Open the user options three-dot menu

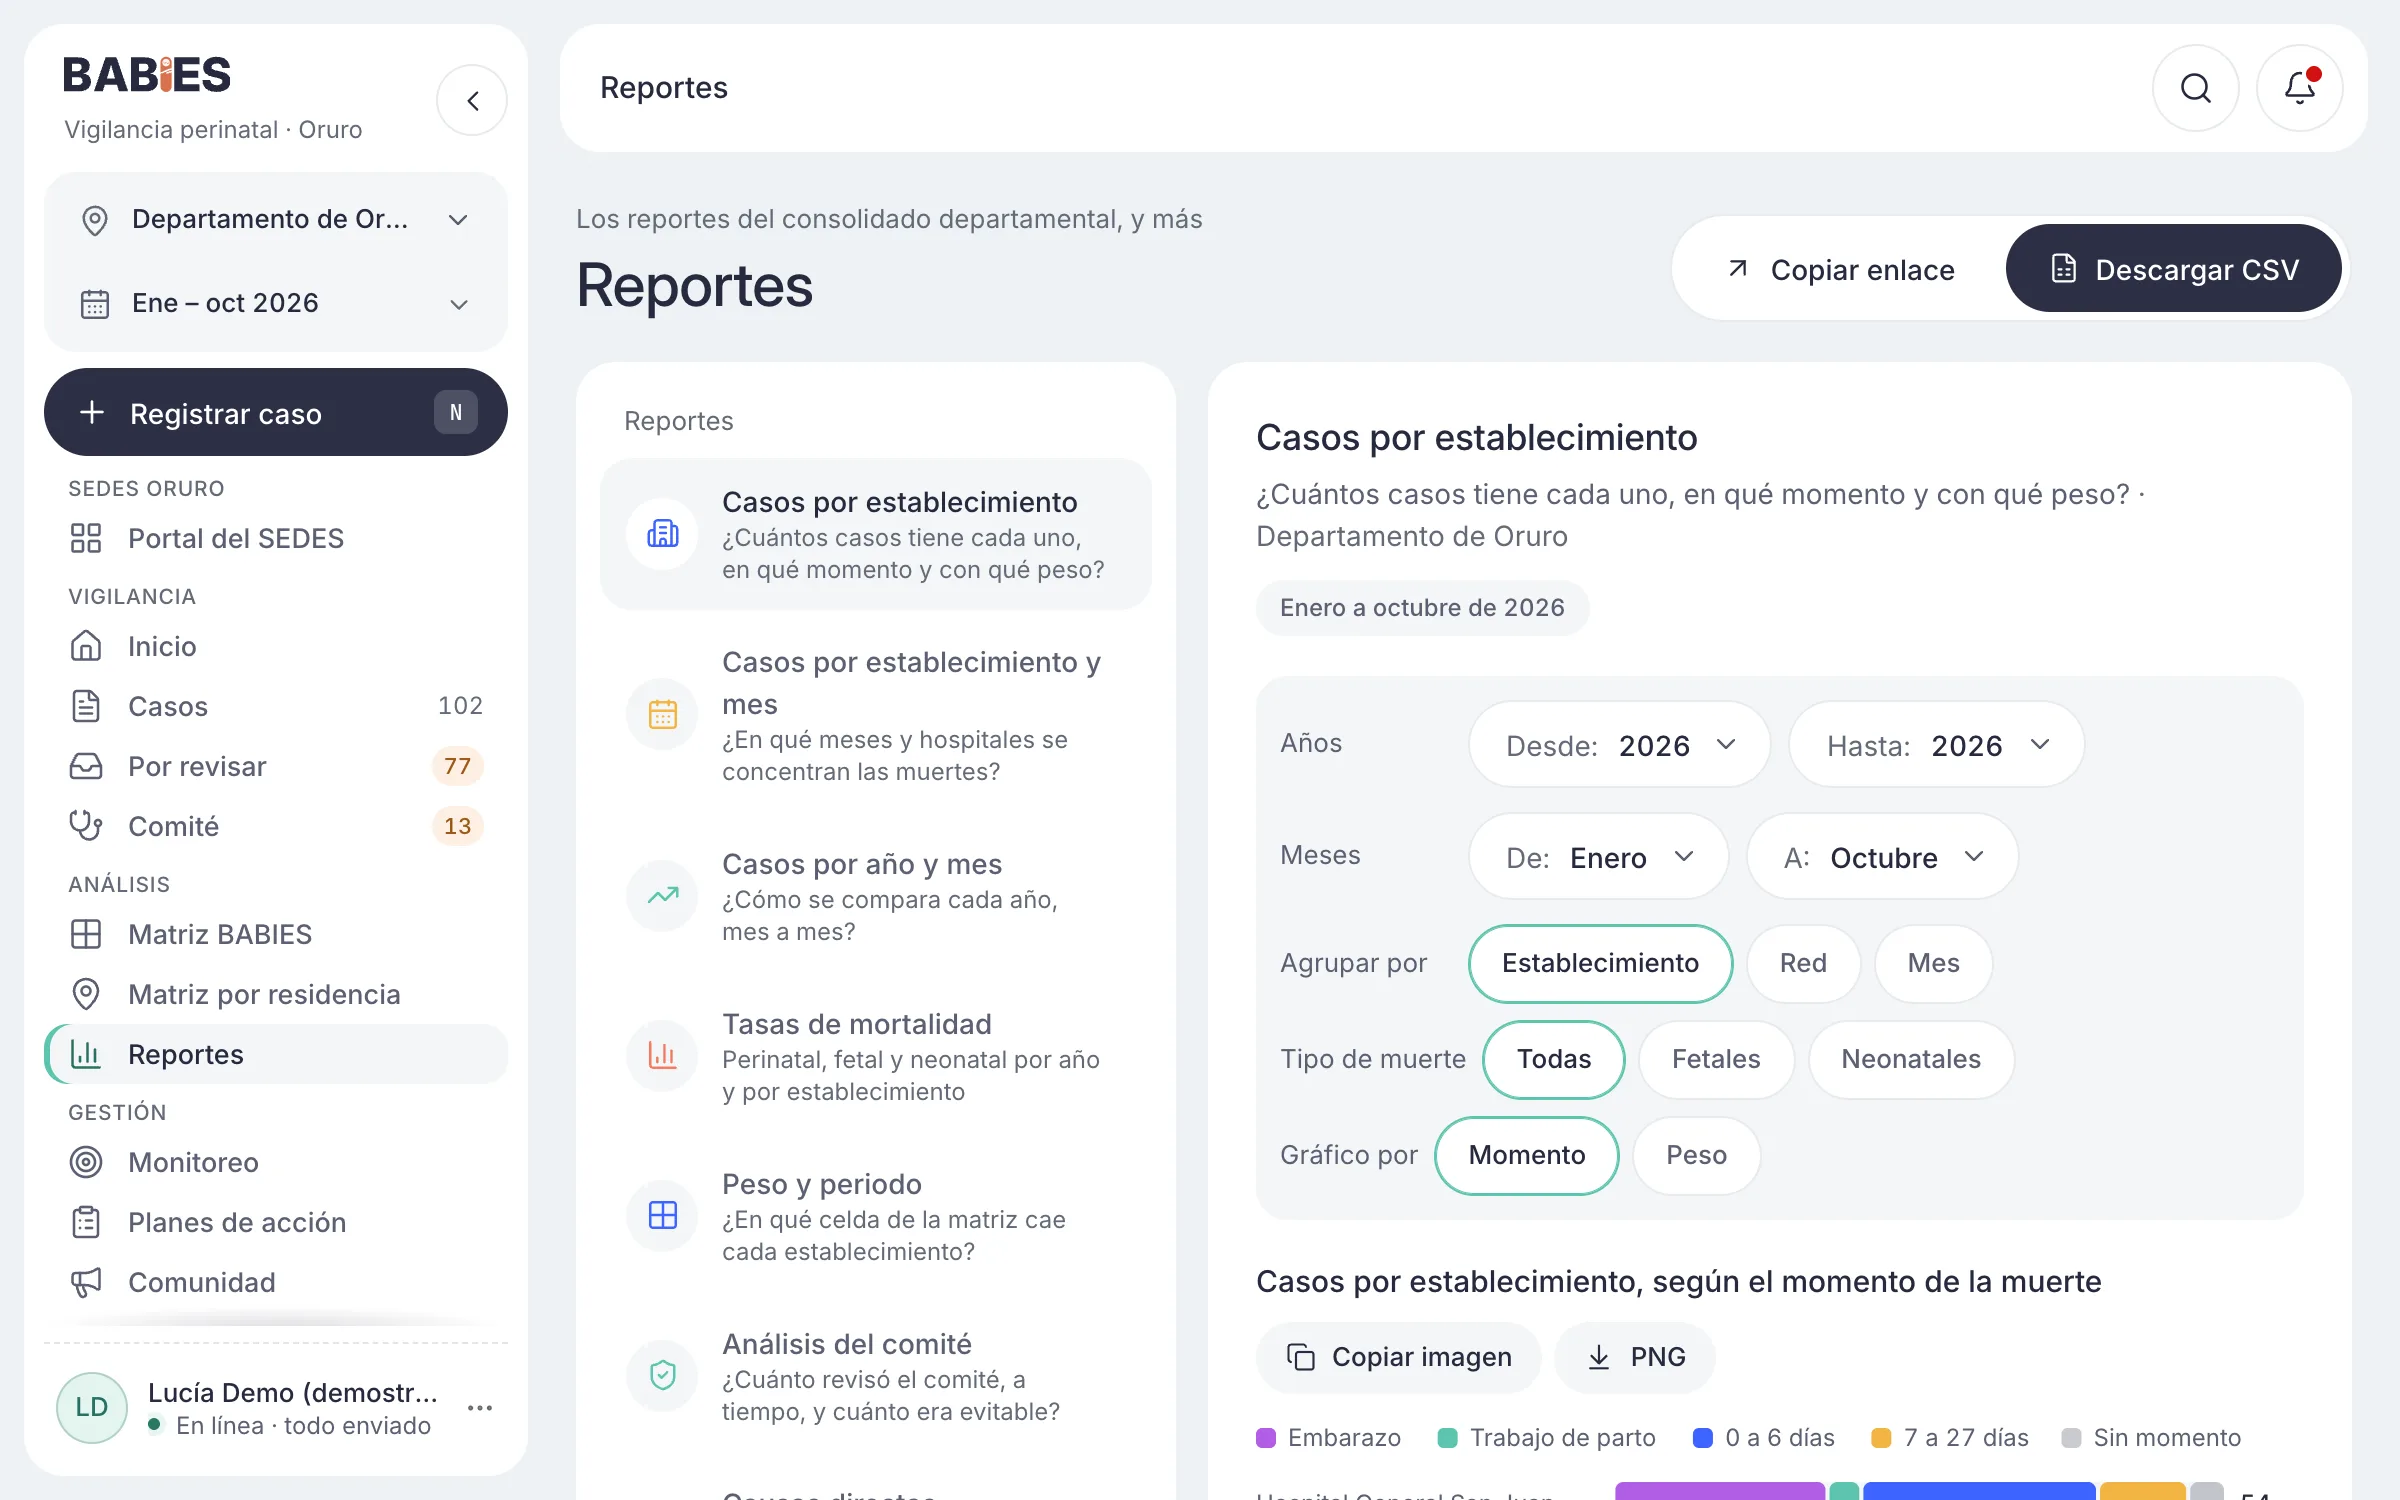[480, 1408]
